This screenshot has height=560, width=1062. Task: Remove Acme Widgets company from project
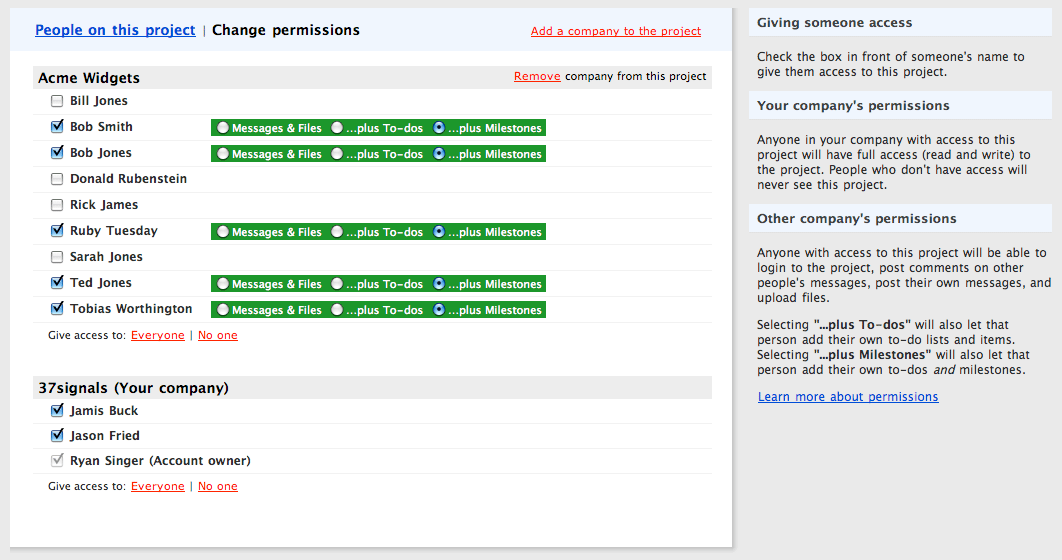pos(537,76)
